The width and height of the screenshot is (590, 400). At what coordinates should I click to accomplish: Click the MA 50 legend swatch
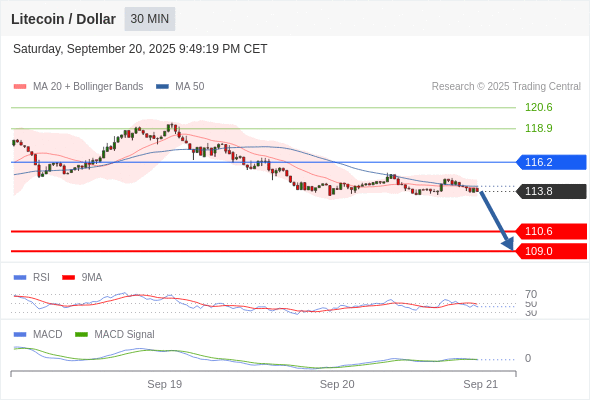[162, 87]
